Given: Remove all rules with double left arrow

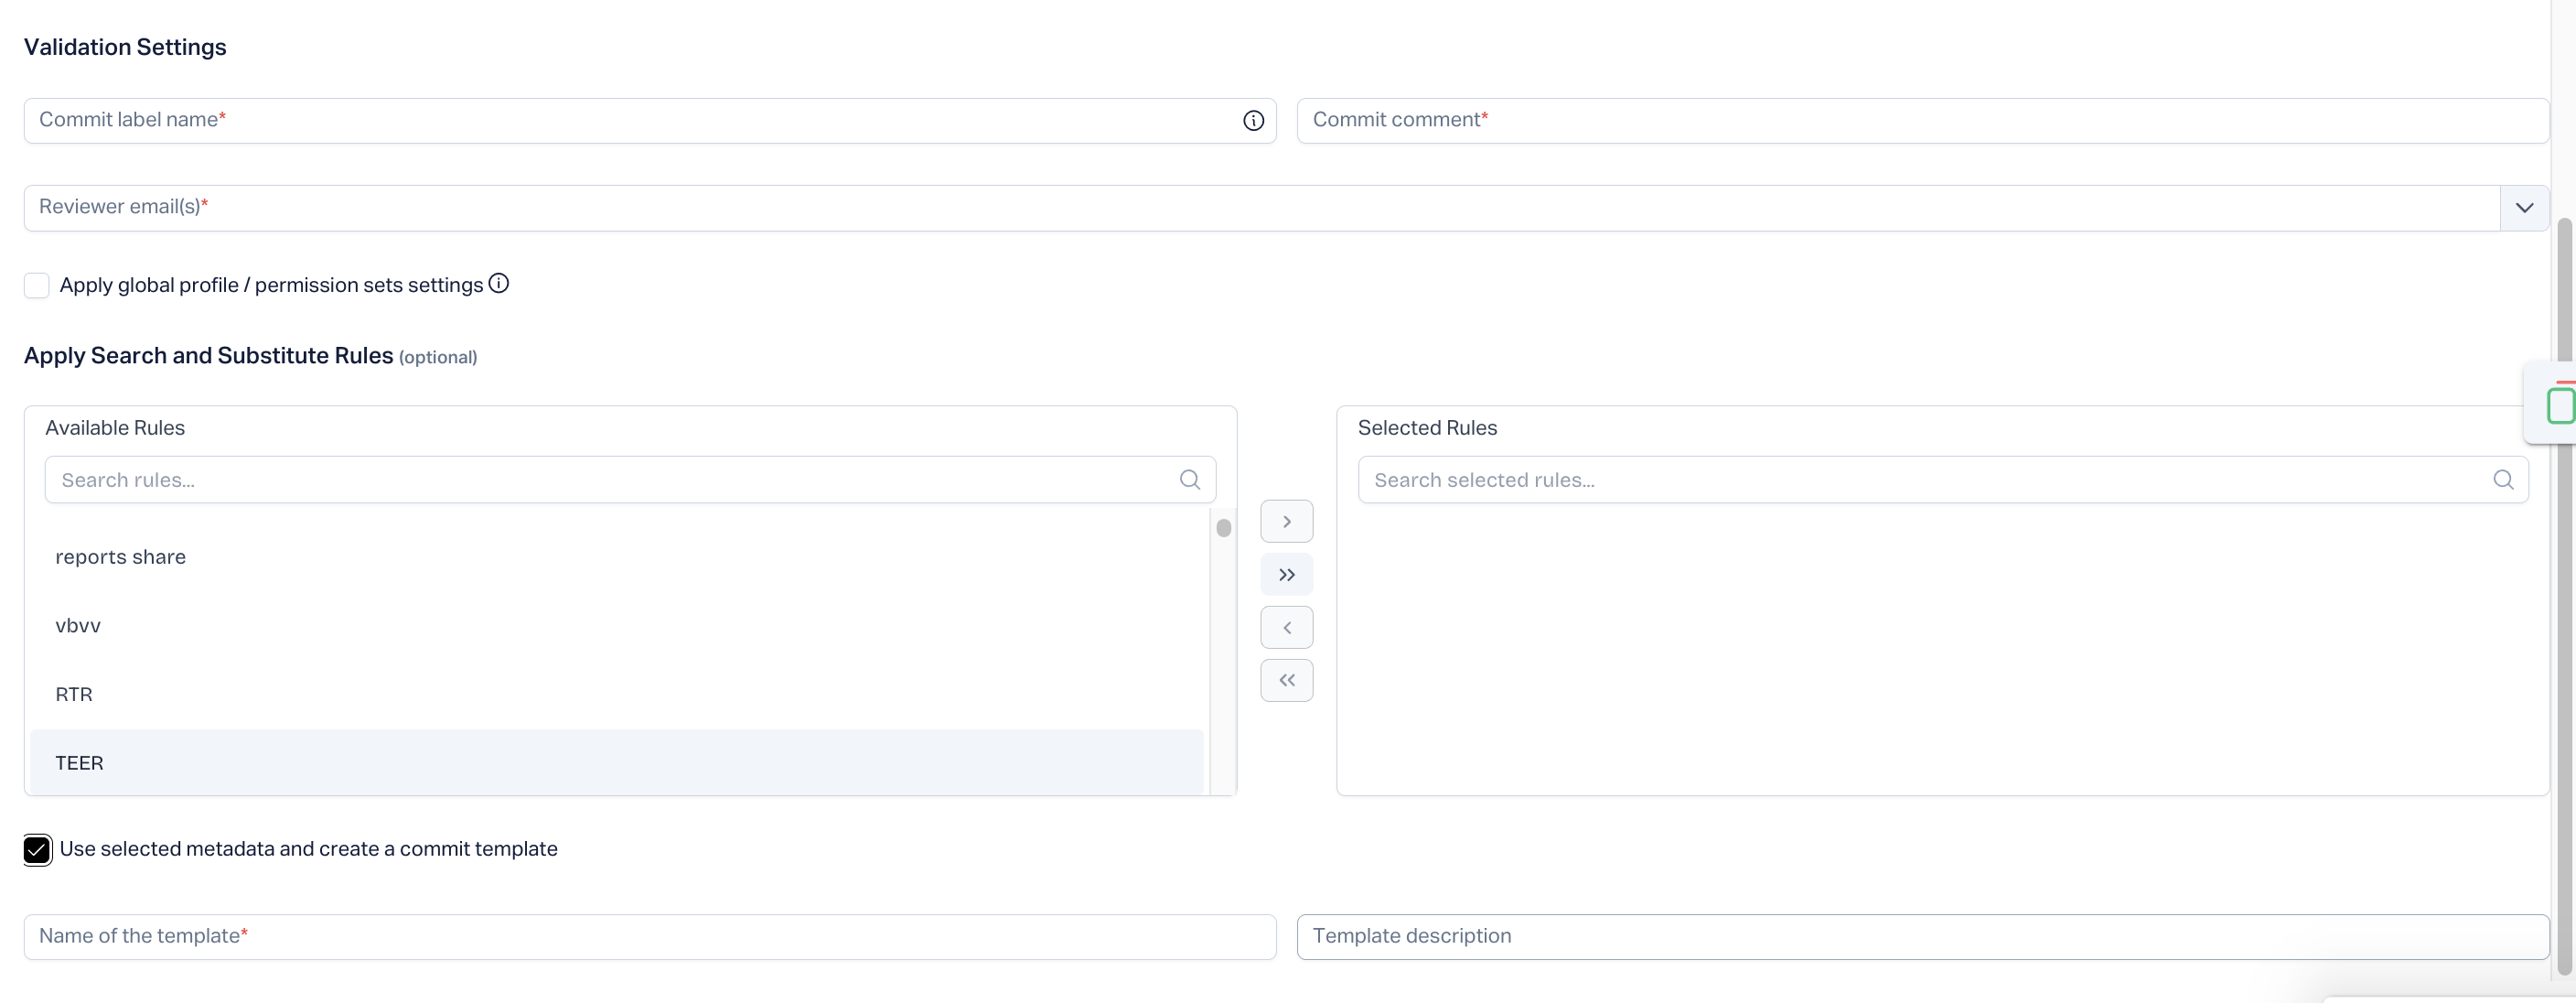Looking at the screenshot, I should pos(1286,681).
